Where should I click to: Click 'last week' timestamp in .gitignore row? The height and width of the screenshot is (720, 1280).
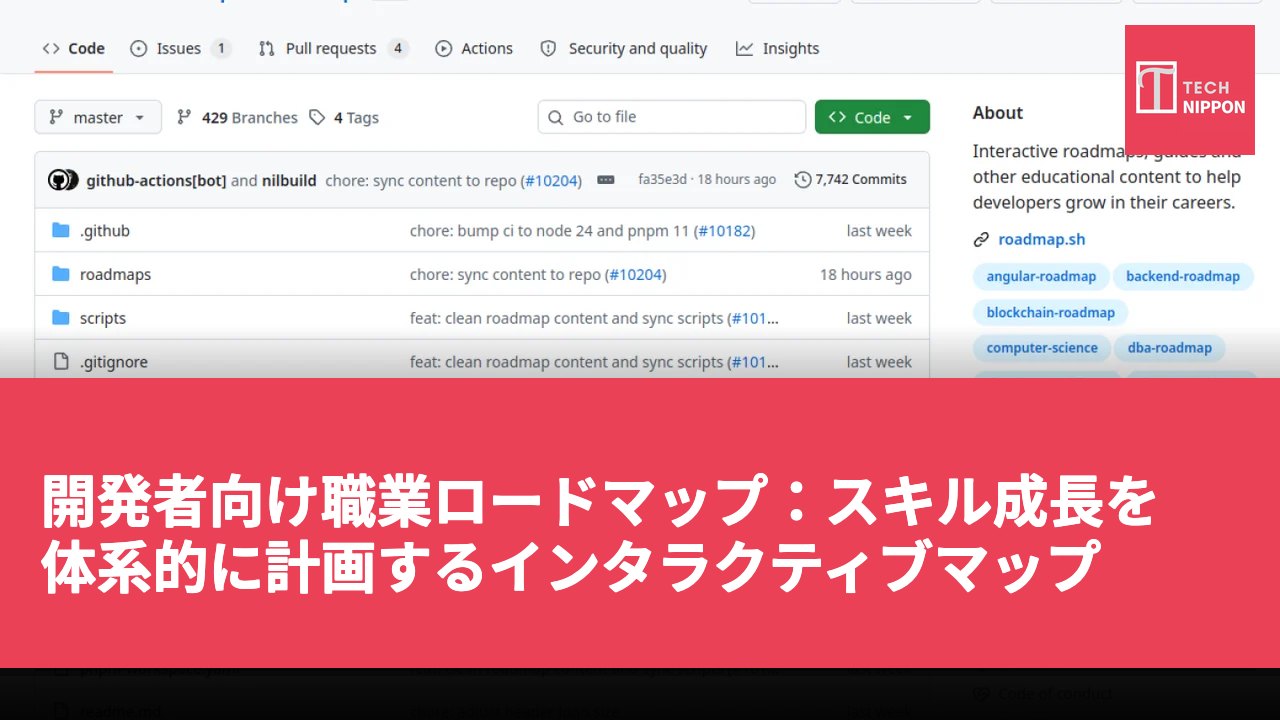point(879,362)
